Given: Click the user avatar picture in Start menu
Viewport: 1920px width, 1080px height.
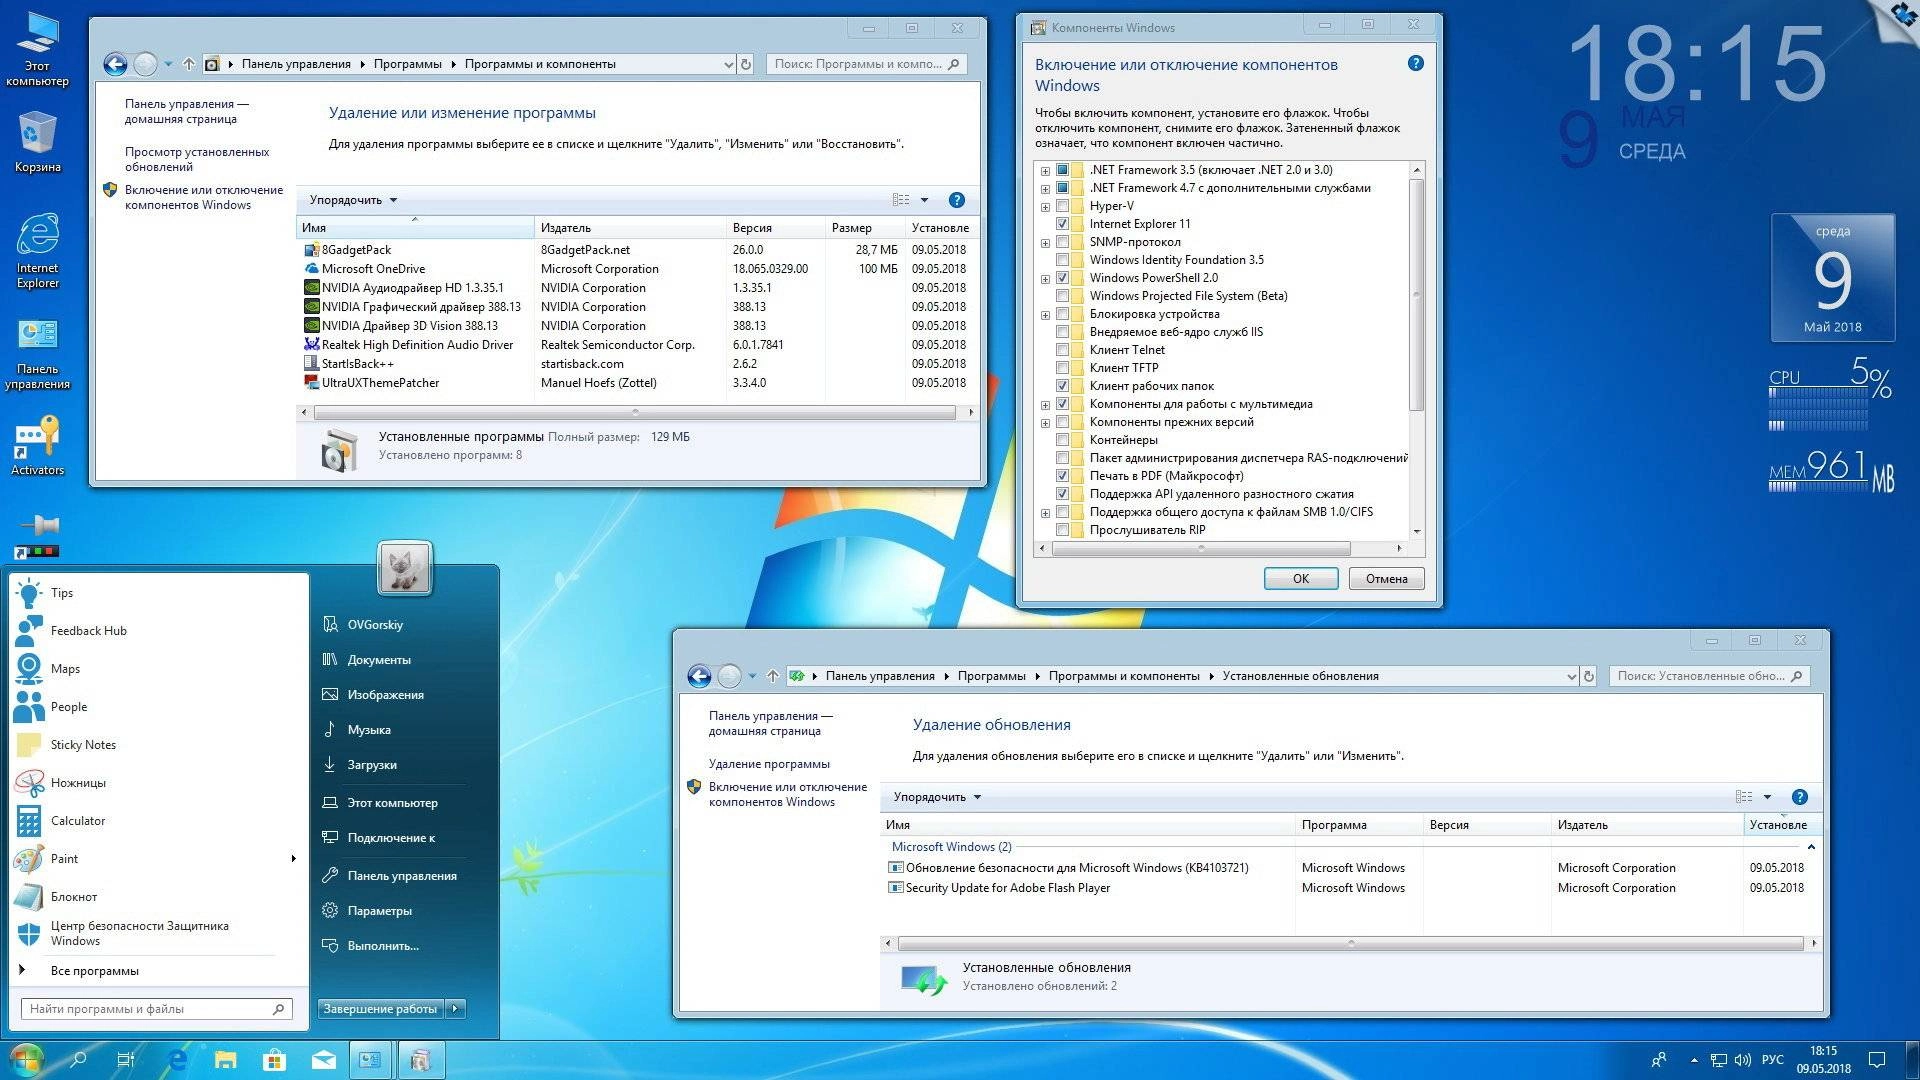Looking at the screenshot, I should tap(405, 568).
